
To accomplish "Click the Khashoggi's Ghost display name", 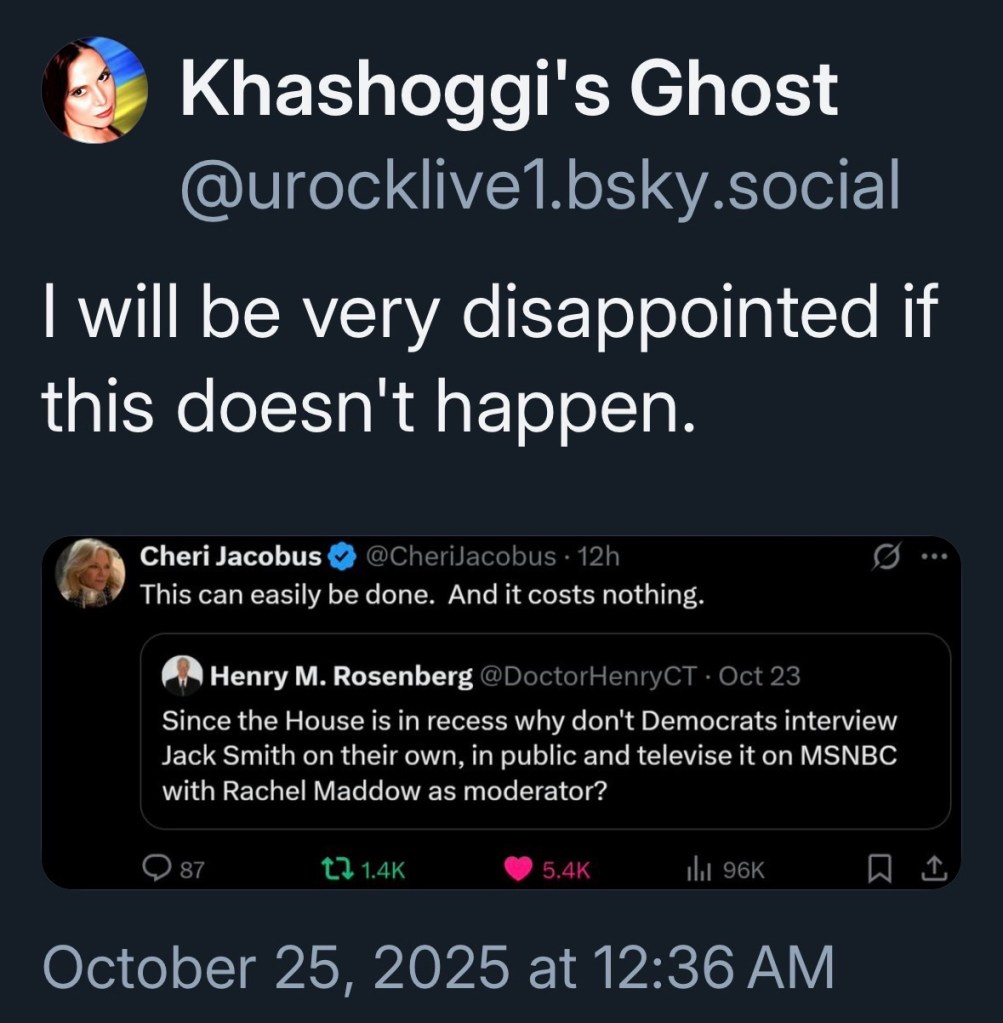I will pos(508,90).
